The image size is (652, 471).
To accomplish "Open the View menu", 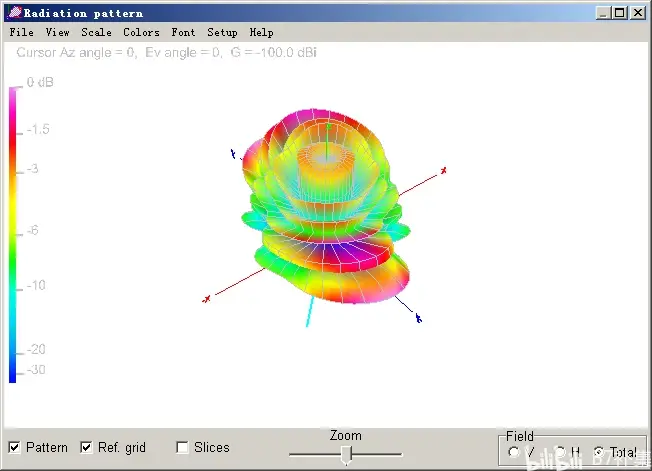I will point(57,32).
